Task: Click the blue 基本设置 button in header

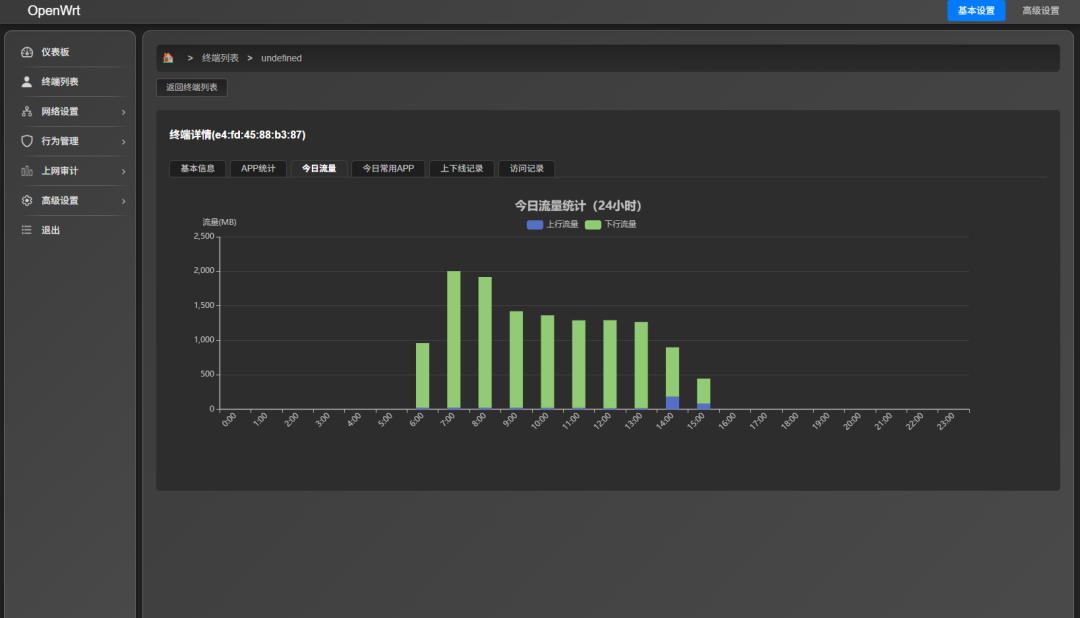Action: (976, 11)
